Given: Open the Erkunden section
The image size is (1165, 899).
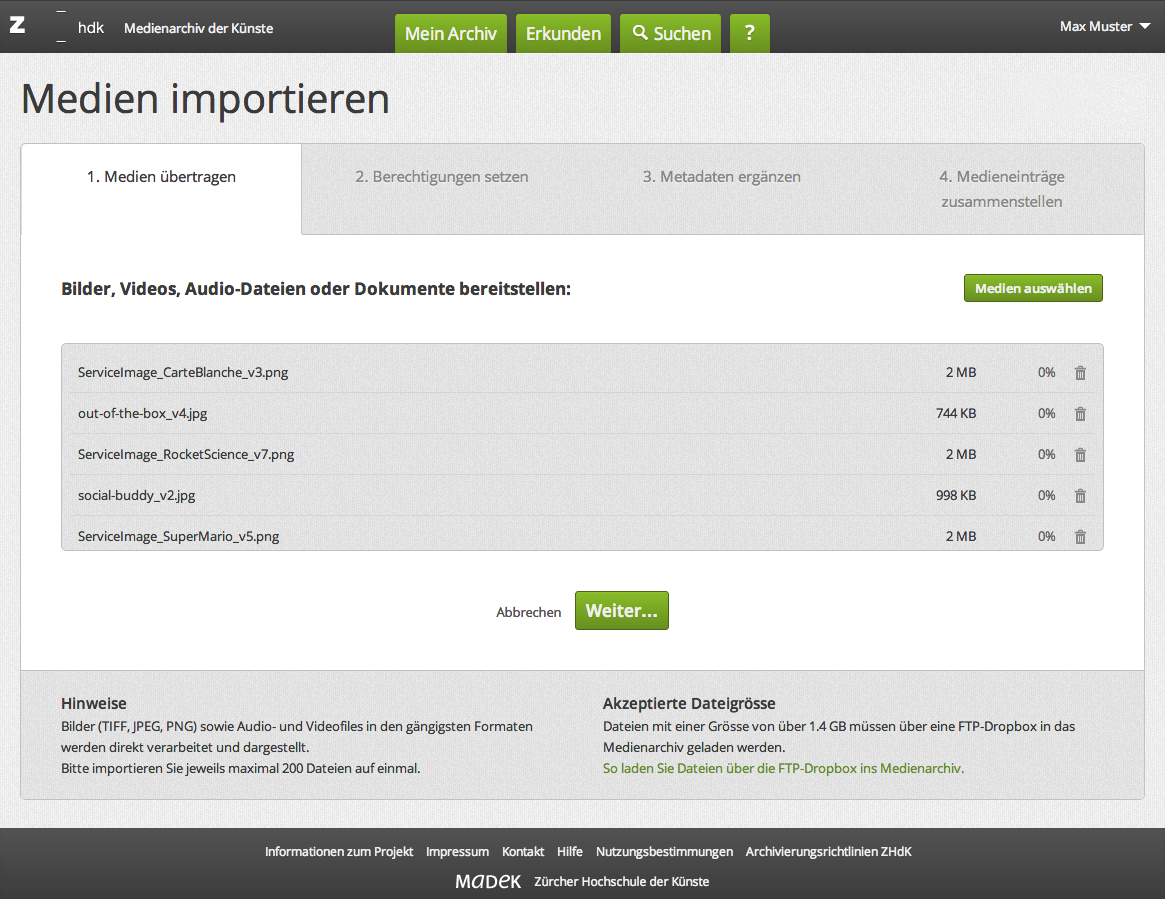Looking at the screenshot, I should click(x=563, y=33).
